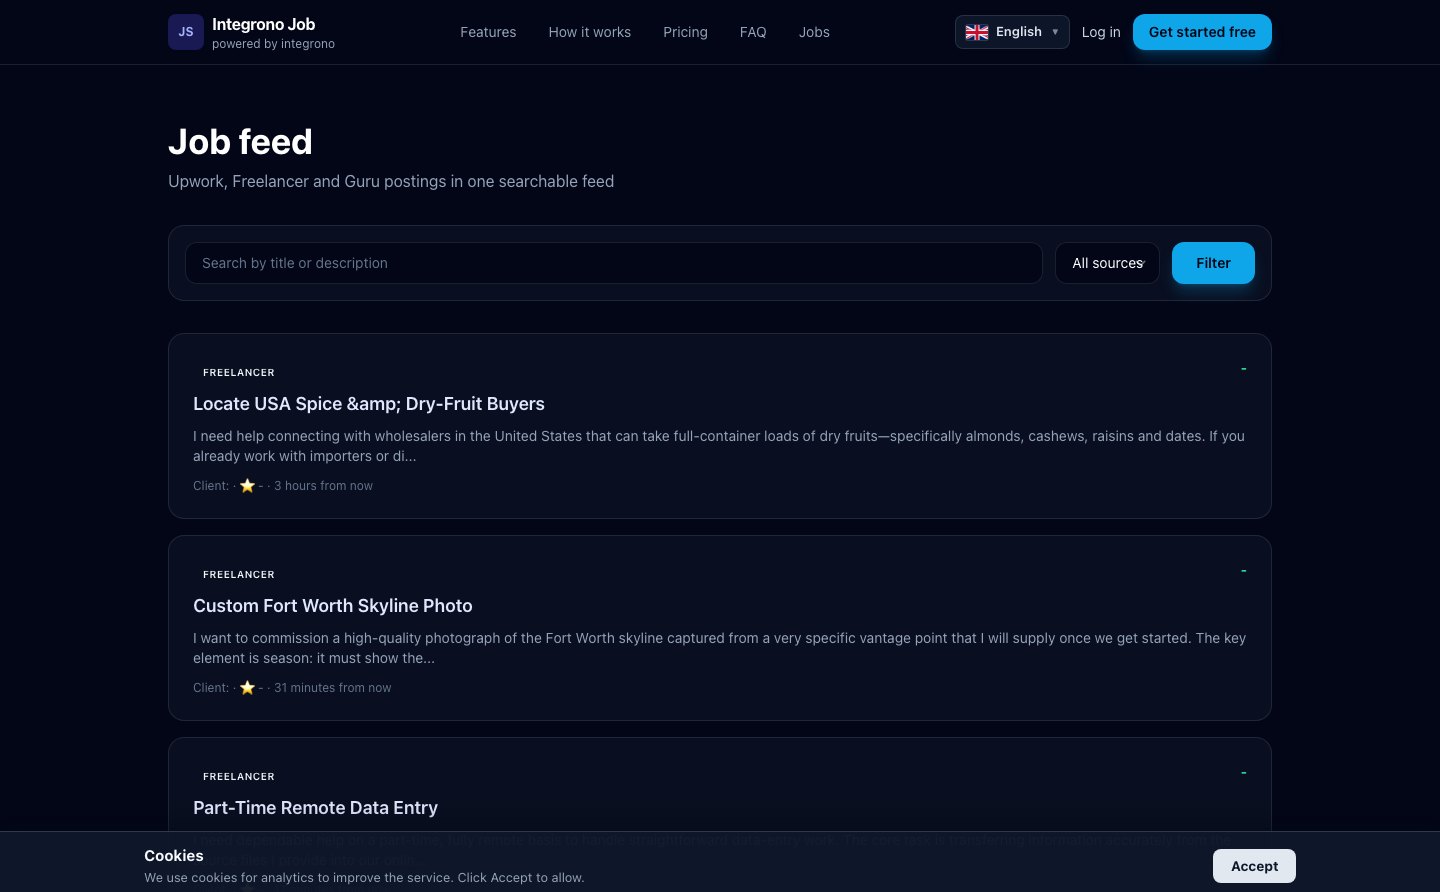Navigate to Pricing section

685,32
